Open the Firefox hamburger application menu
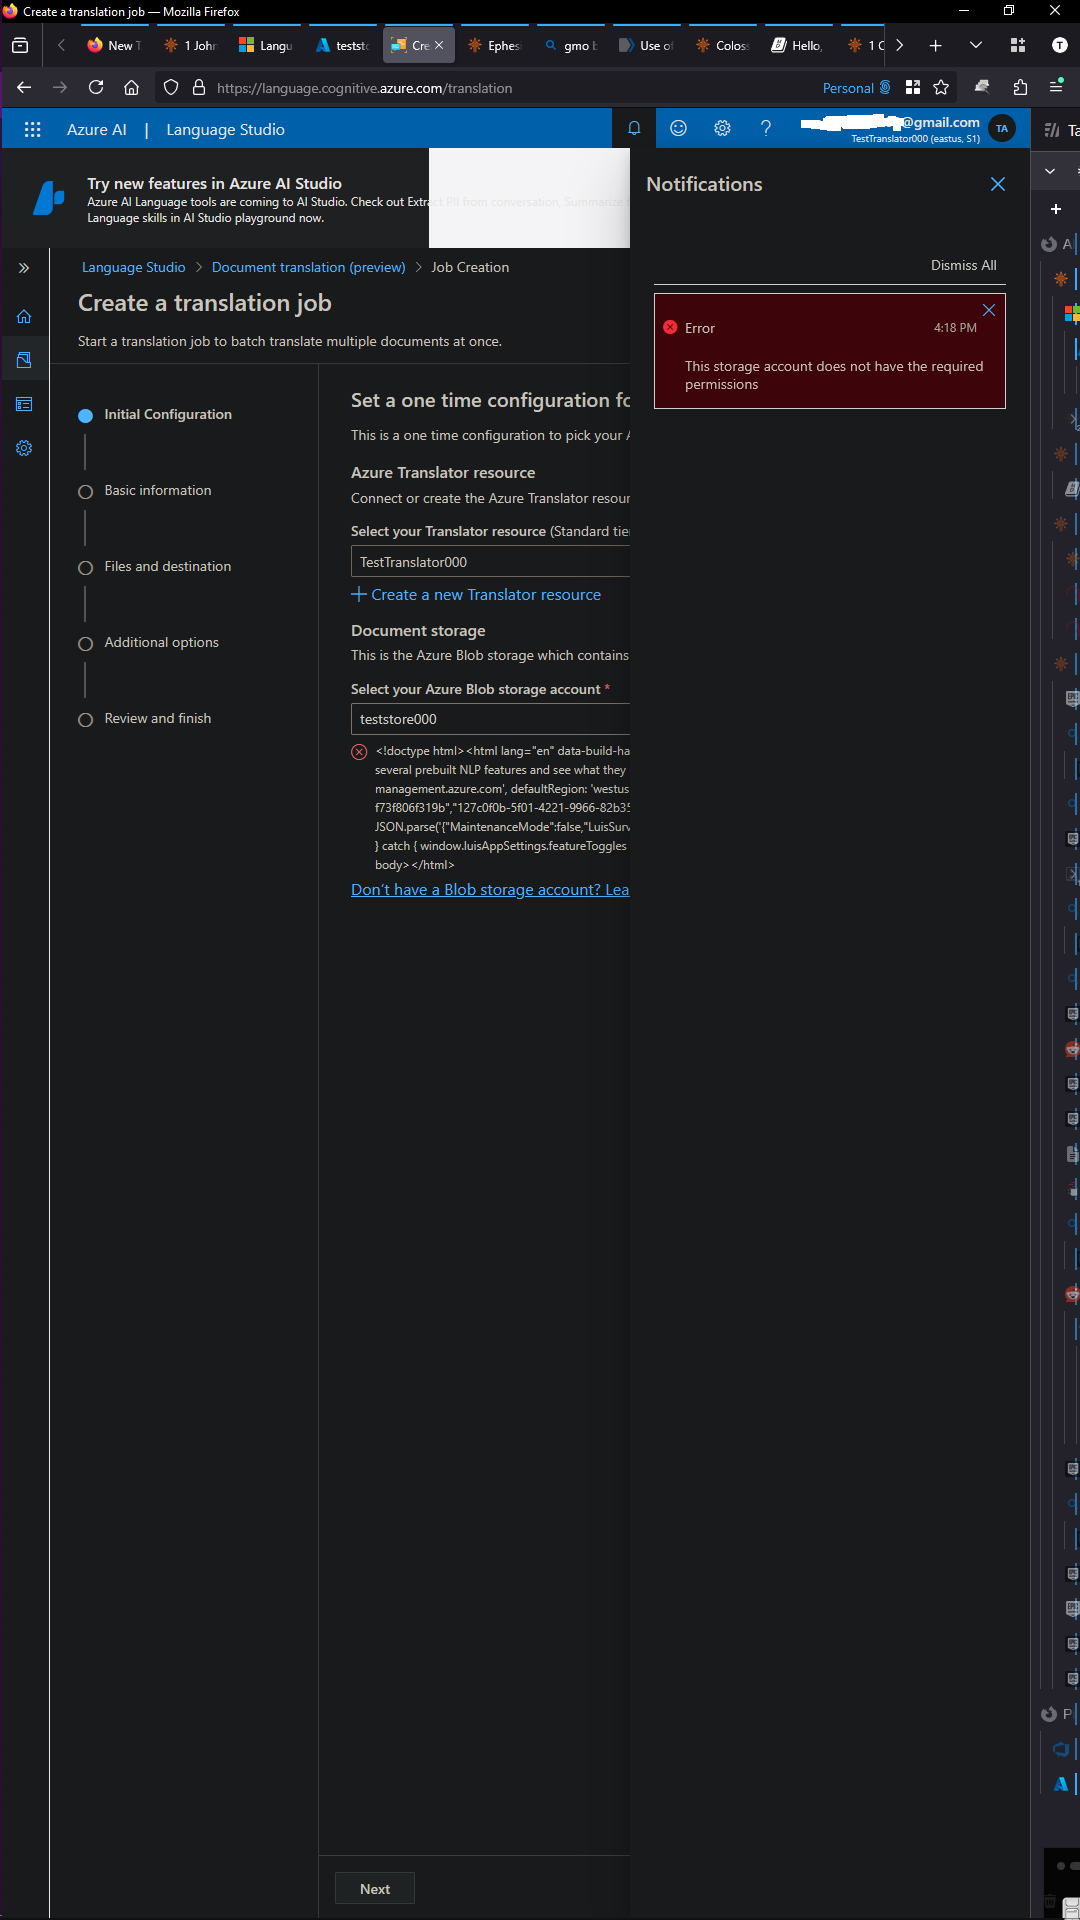This screenshot has width=1080, height=1920. (x=1056, y=87)
